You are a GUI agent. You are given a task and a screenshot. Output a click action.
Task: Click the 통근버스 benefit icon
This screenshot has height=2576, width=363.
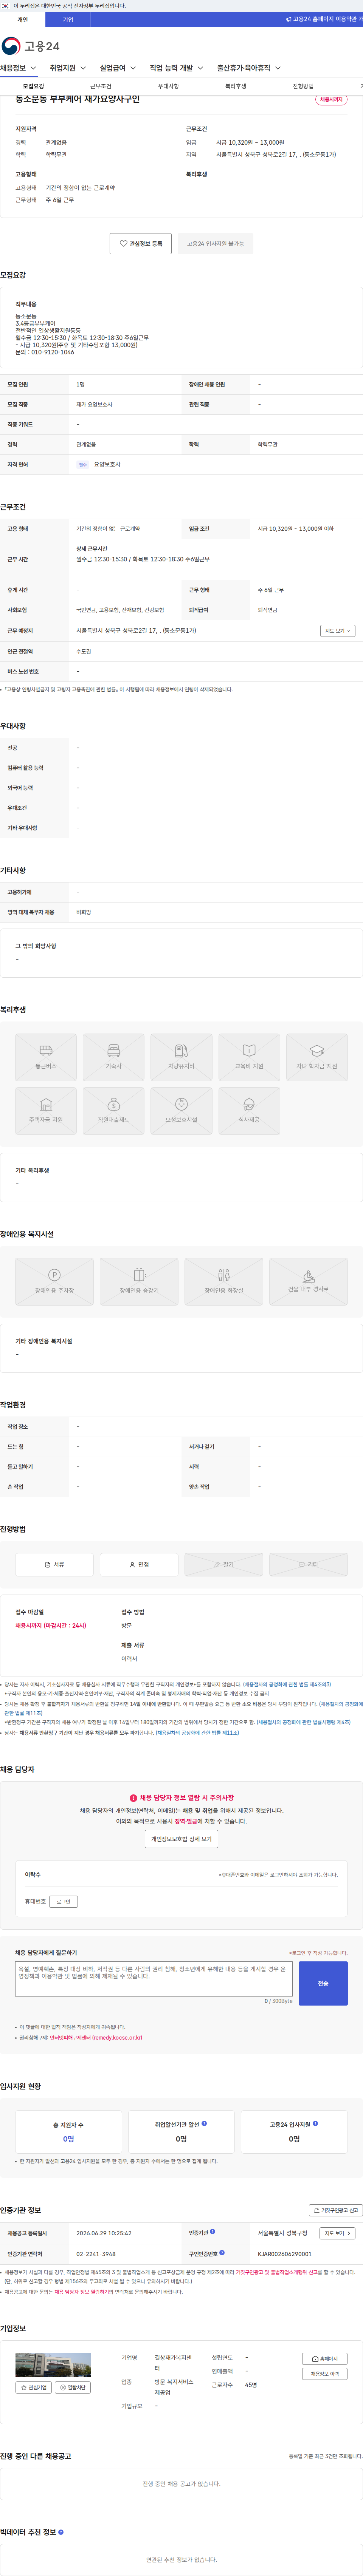click(46, 1057)
